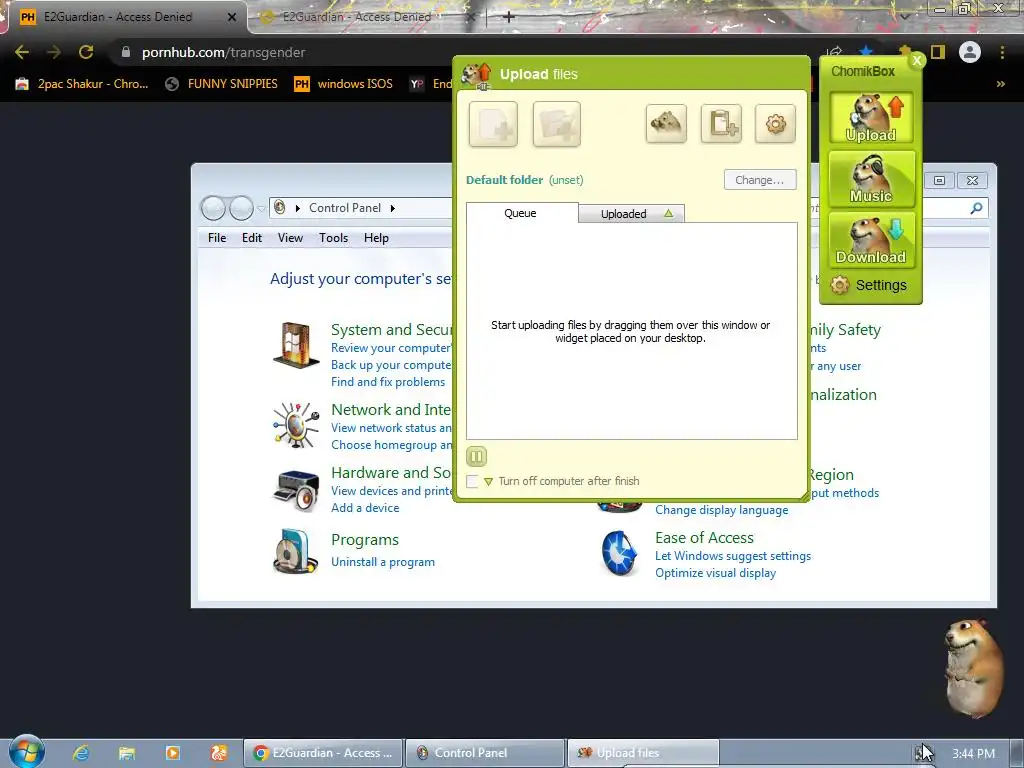Switch to the Uploaded tab
Image resolution: width=1024 pixels, height=768 pixels.
631,214
